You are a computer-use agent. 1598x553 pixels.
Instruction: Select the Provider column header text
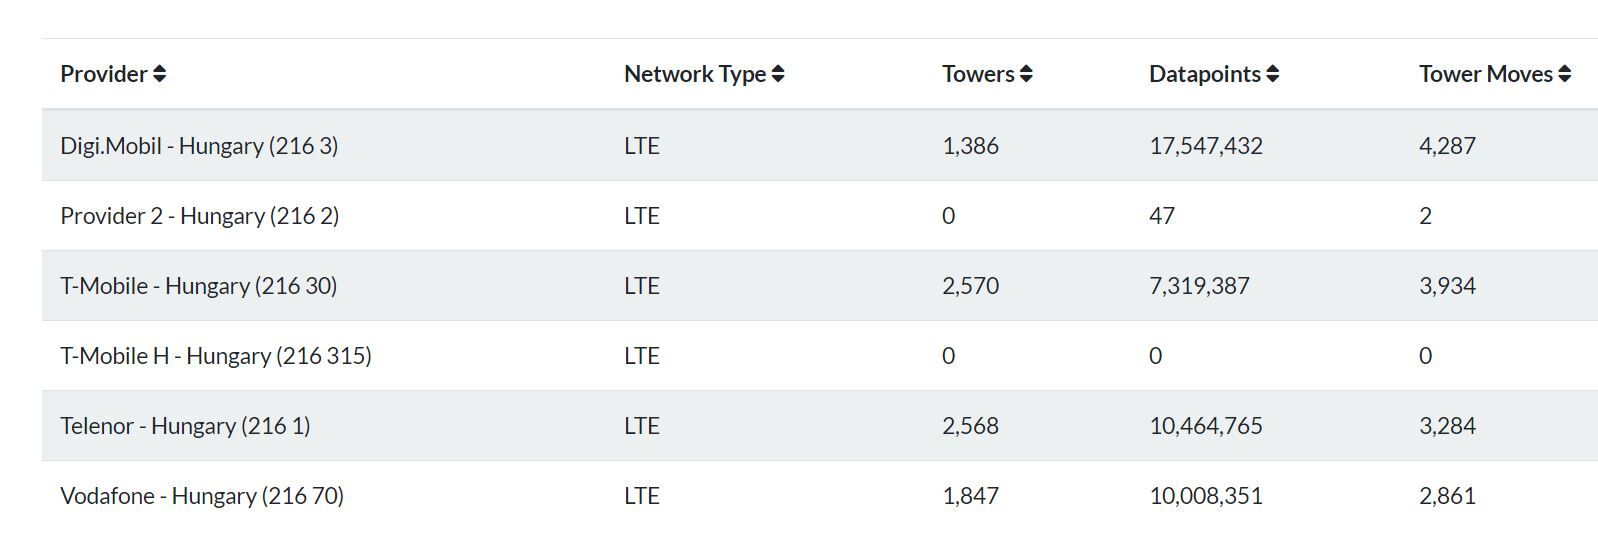point(104,74)
